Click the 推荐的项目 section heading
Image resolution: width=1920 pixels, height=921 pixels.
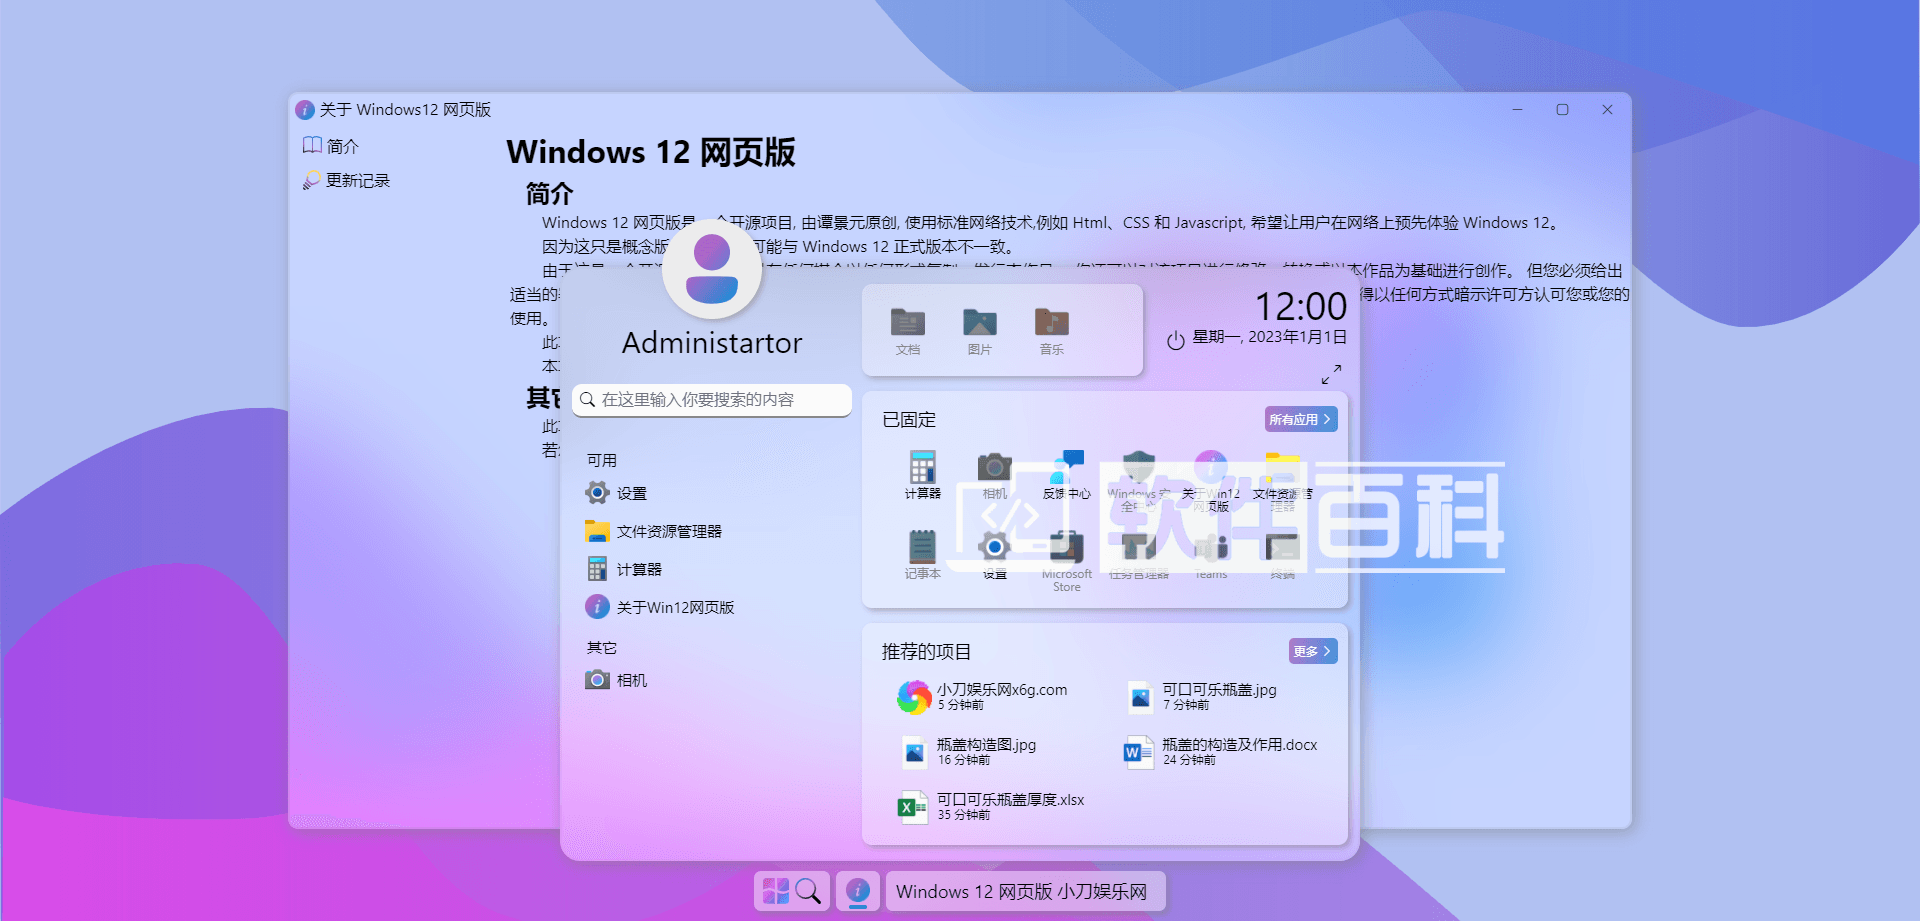[x=926, y=652]
